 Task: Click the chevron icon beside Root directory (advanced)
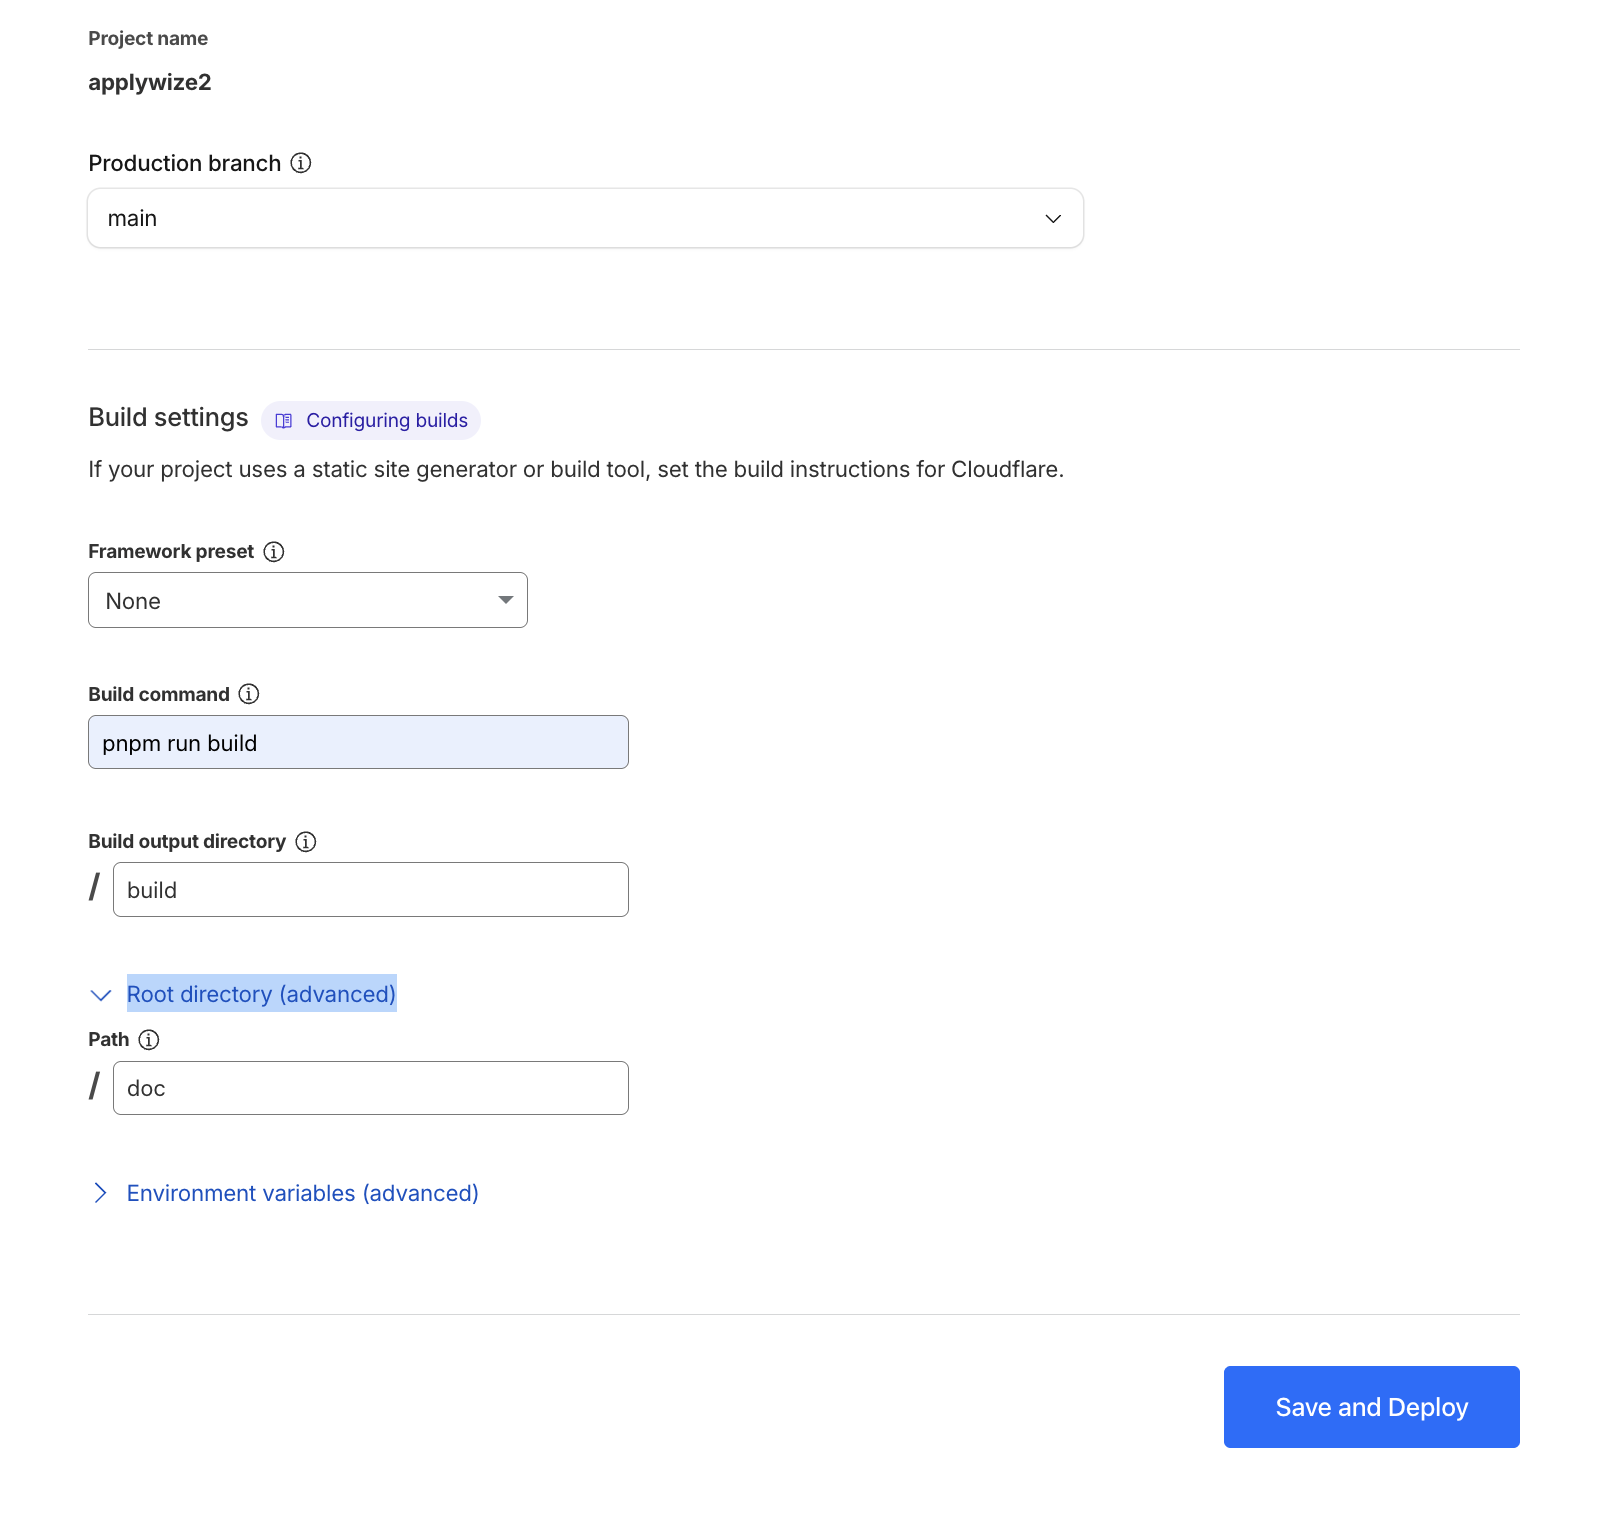point(100,994)
